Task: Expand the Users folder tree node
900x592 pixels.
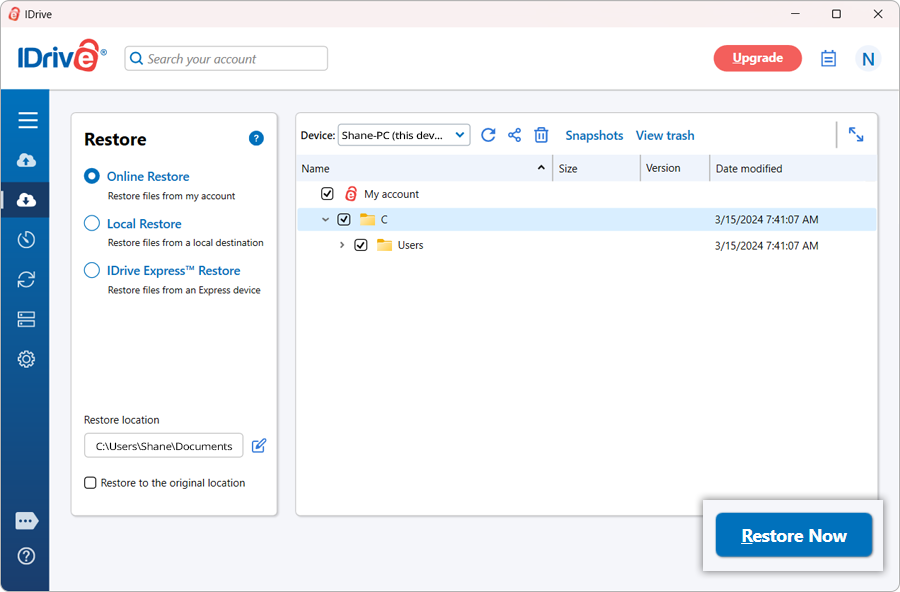Action: coord(342,245)
